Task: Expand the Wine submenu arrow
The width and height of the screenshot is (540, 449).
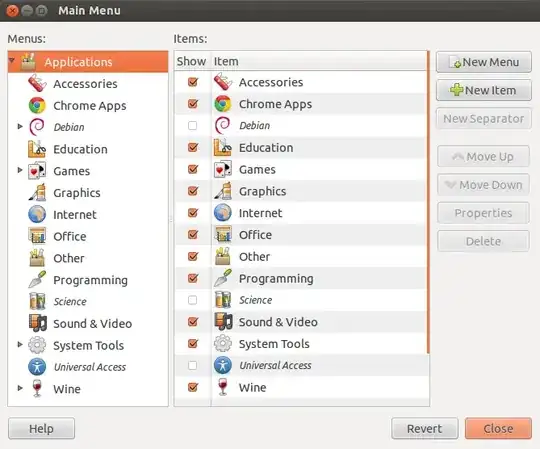Action: coord(20,388)
